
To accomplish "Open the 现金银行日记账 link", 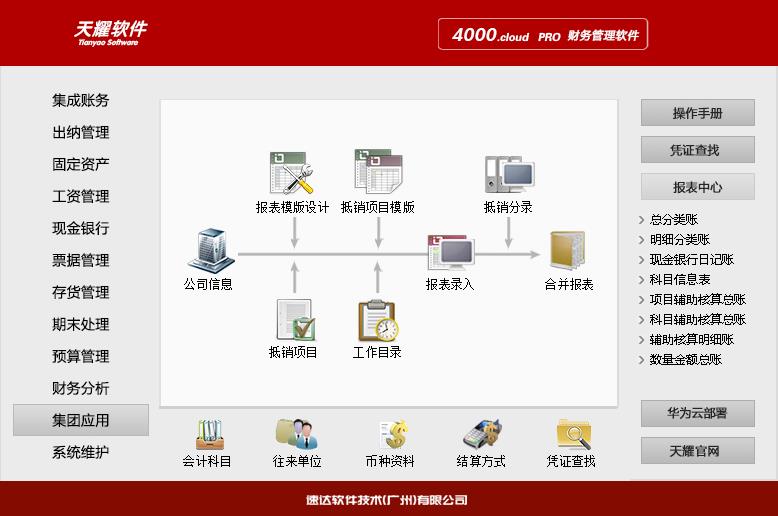I will [691, 259].
